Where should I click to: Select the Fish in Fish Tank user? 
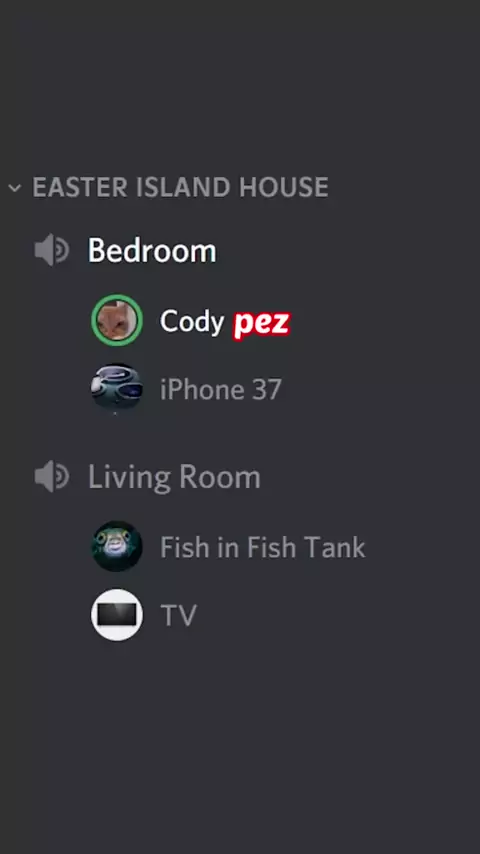[x=263, y=547]
